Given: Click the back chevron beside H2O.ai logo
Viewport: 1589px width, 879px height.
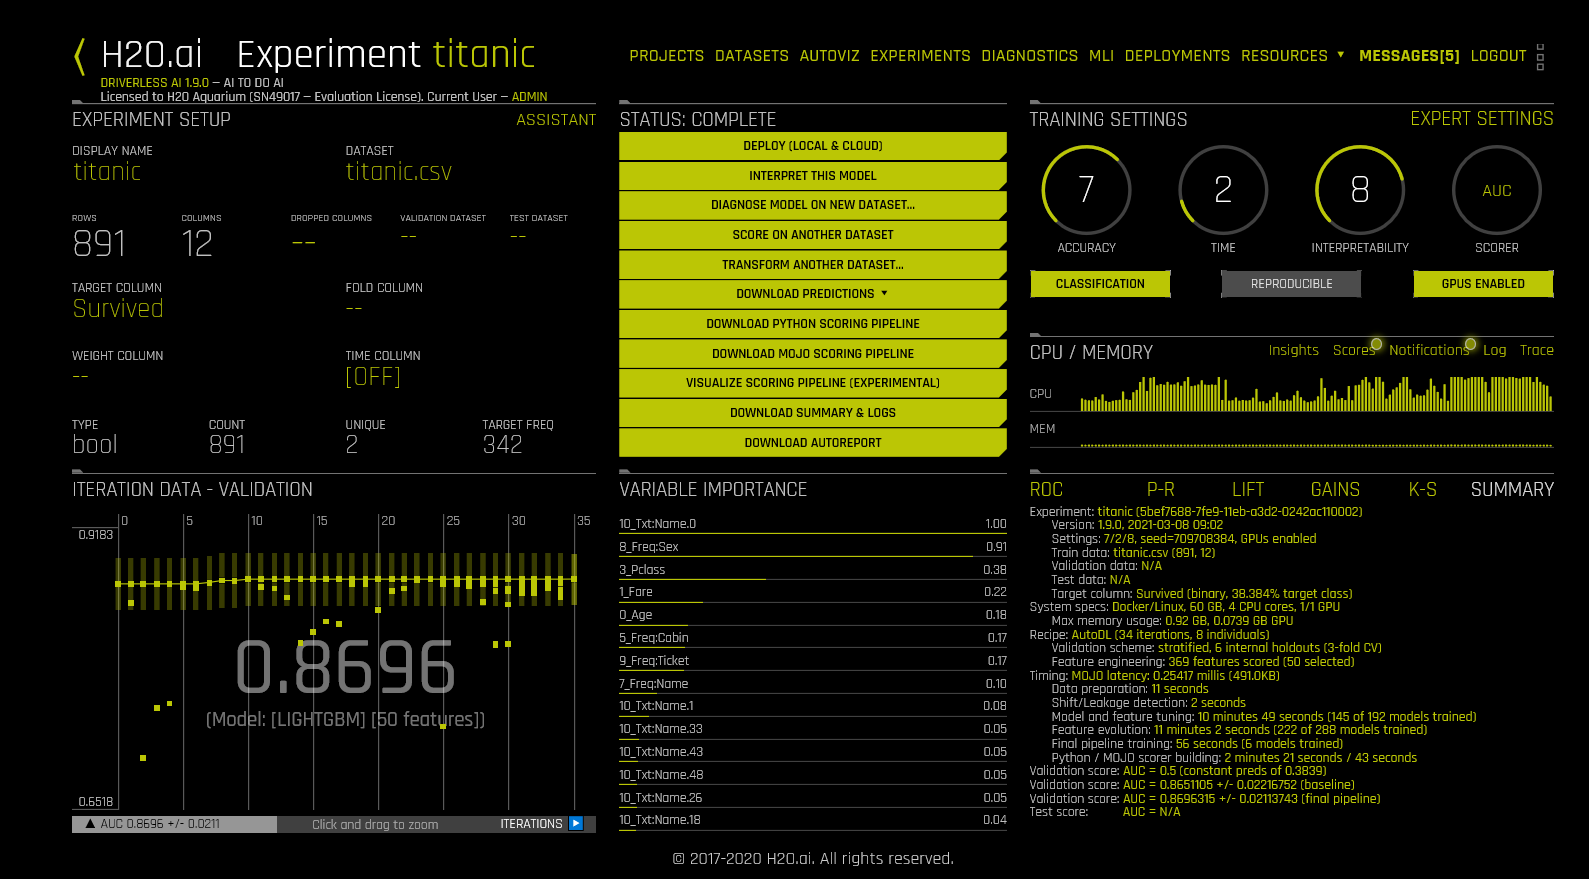Looking at the screenshot, I should point(80,56).
